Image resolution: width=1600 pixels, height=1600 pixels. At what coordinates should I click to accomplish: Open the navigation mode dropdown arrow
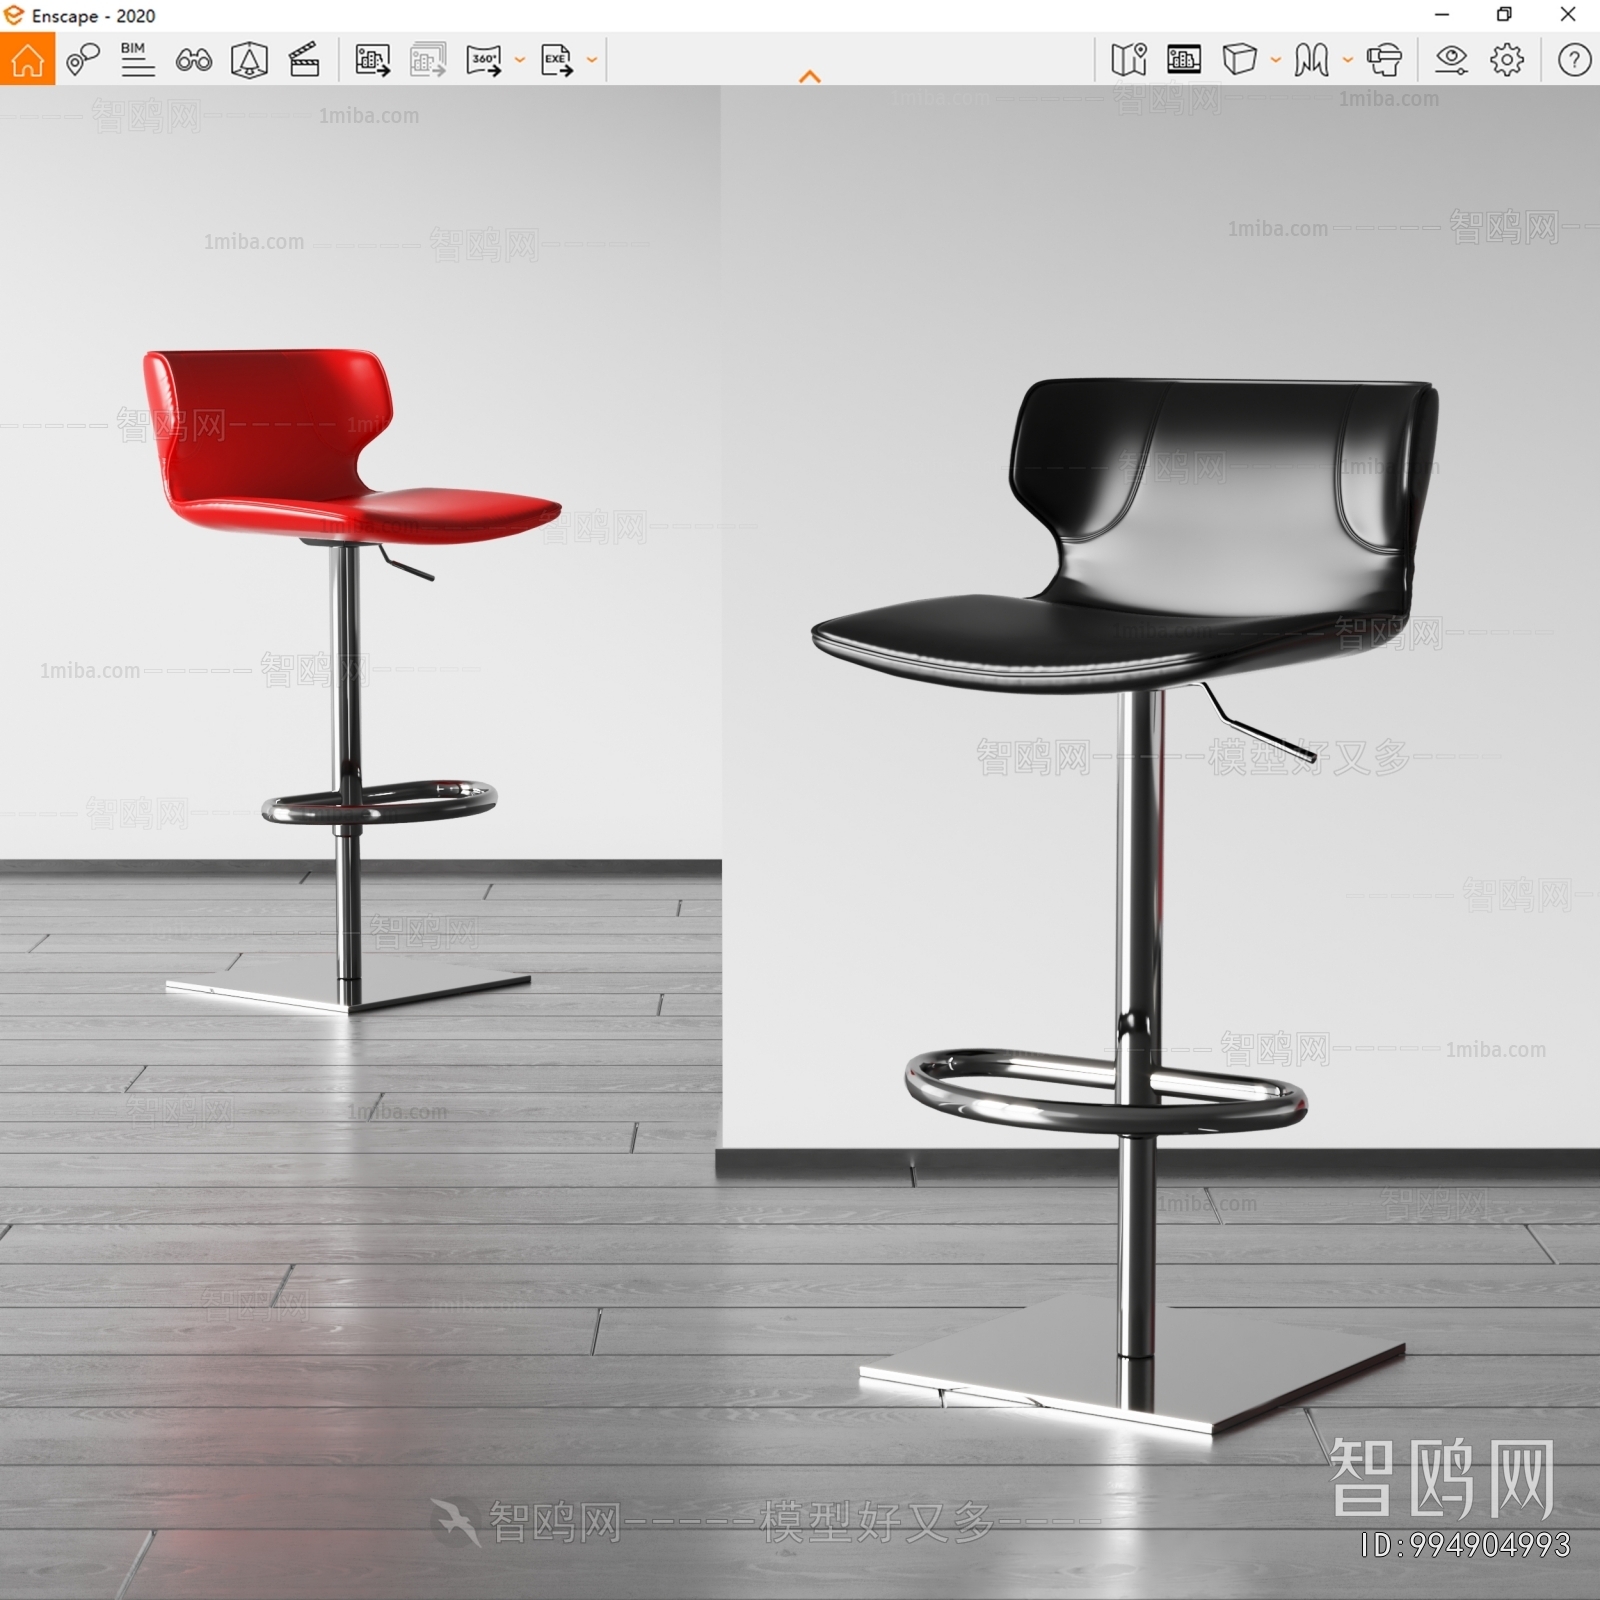coord(1347,60)
